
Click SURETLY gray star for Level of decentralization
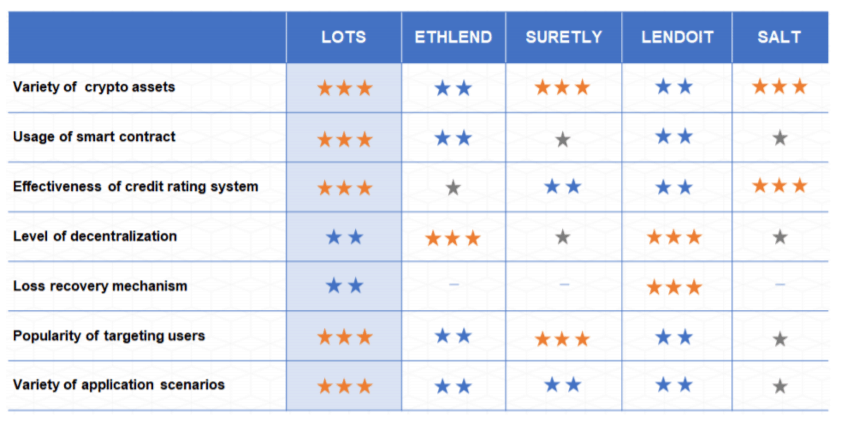562,237
